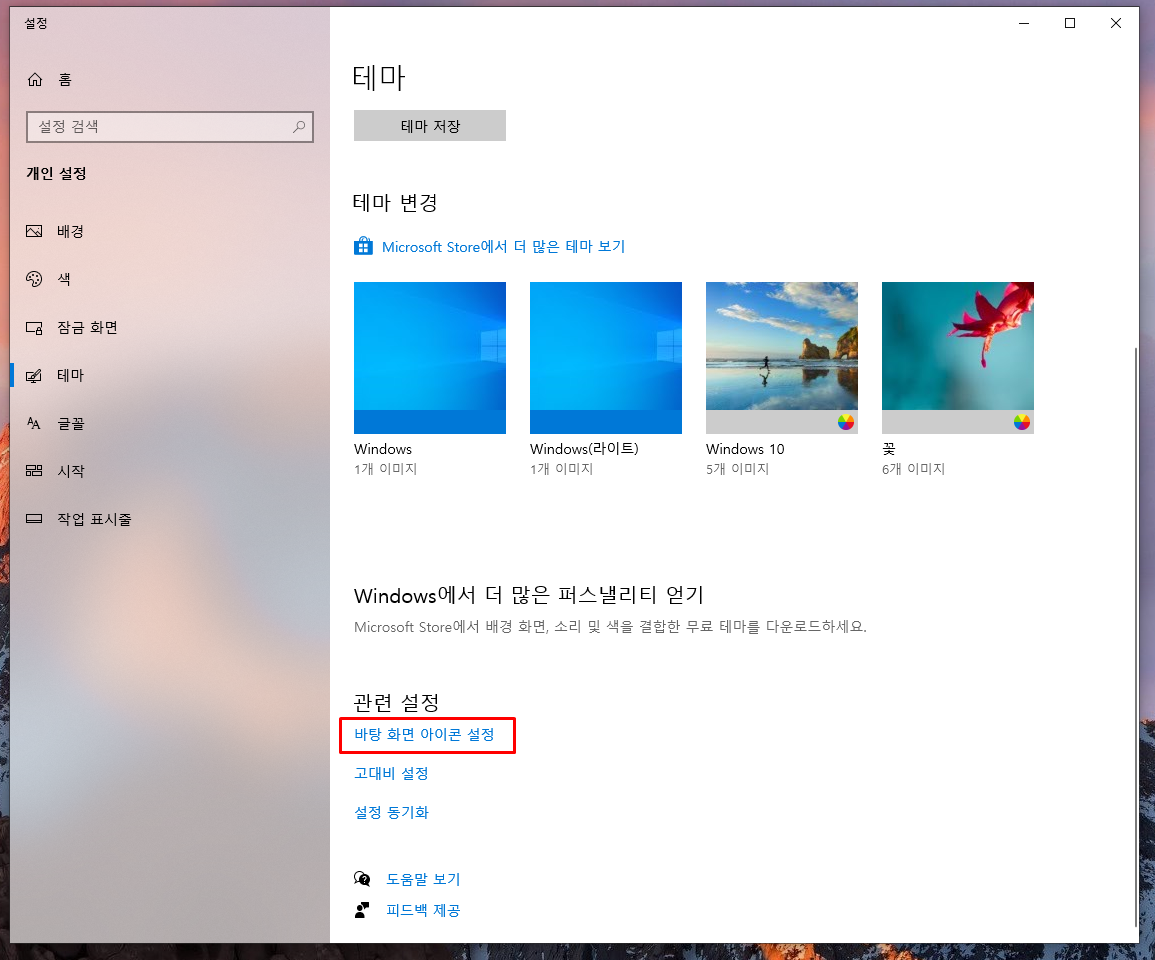Click the 배경 picture icon
1155x960 pixels.
coord(34,231)
